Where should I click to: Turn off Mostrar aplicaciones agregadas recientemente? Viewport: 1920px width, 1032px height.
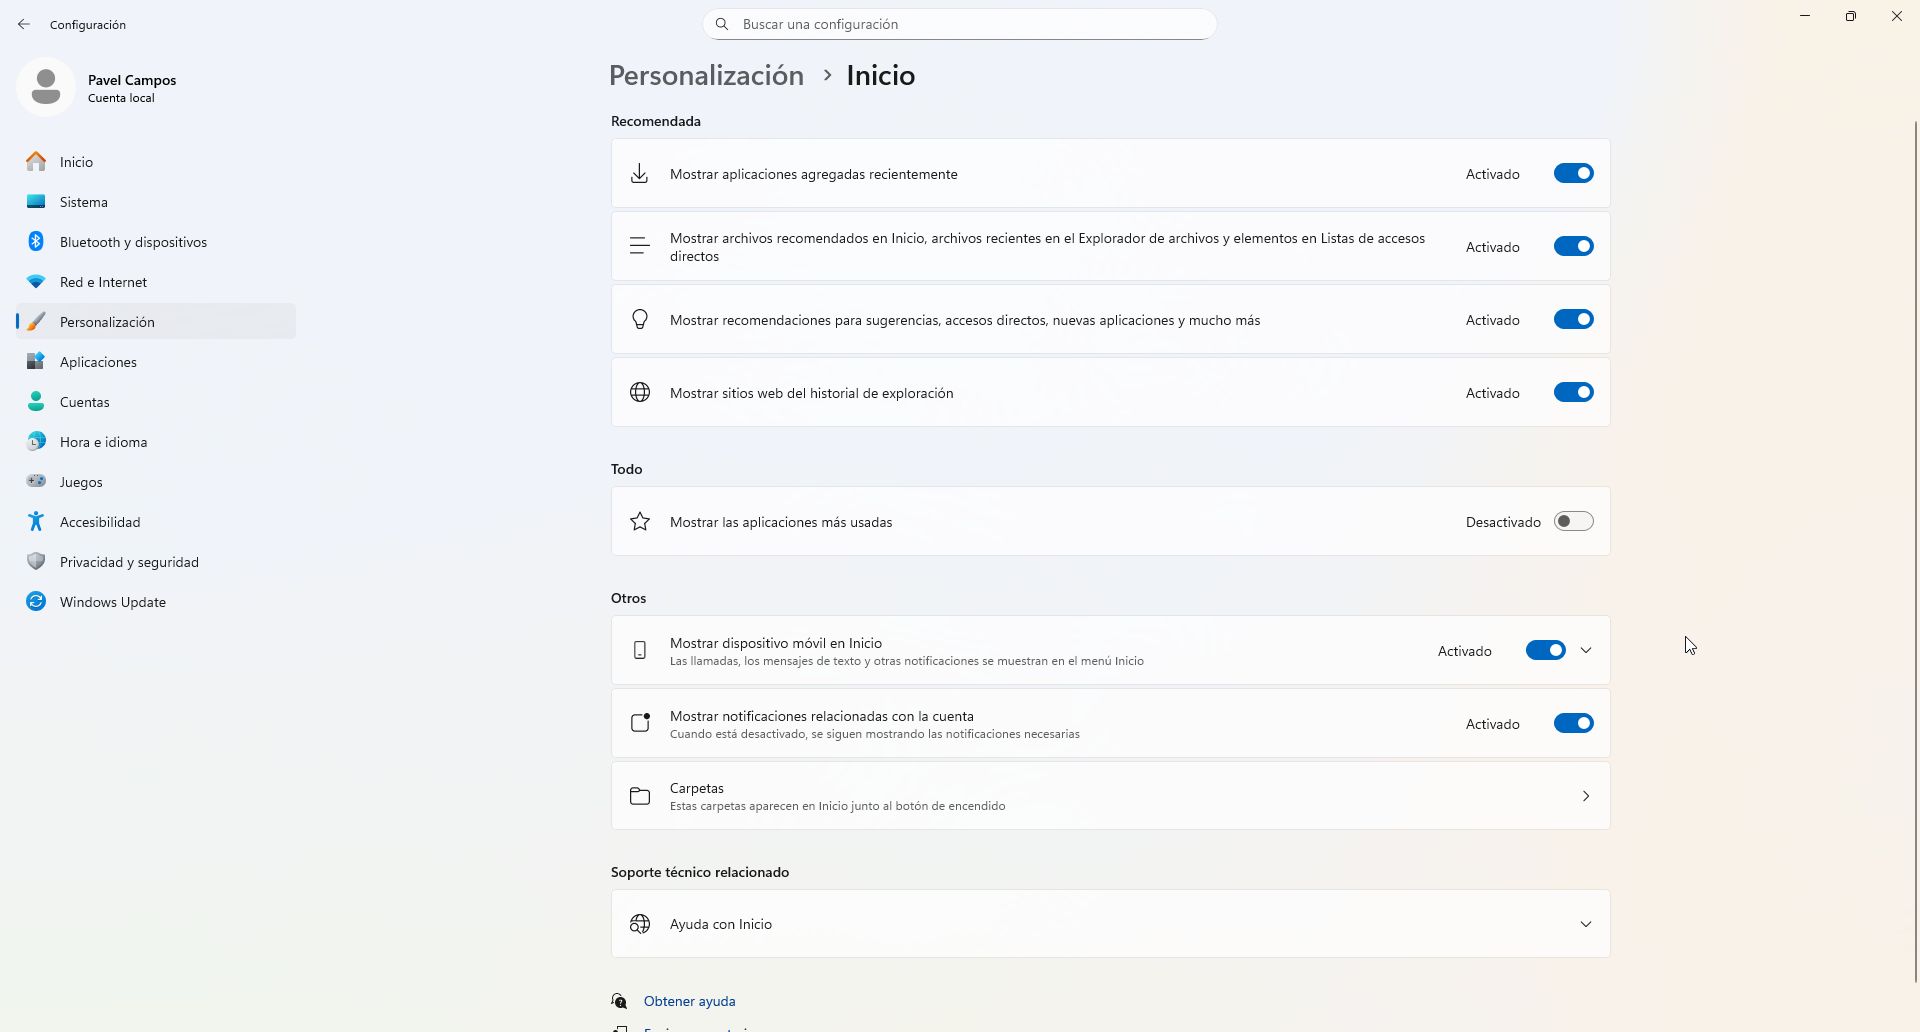coord(1573,174)
